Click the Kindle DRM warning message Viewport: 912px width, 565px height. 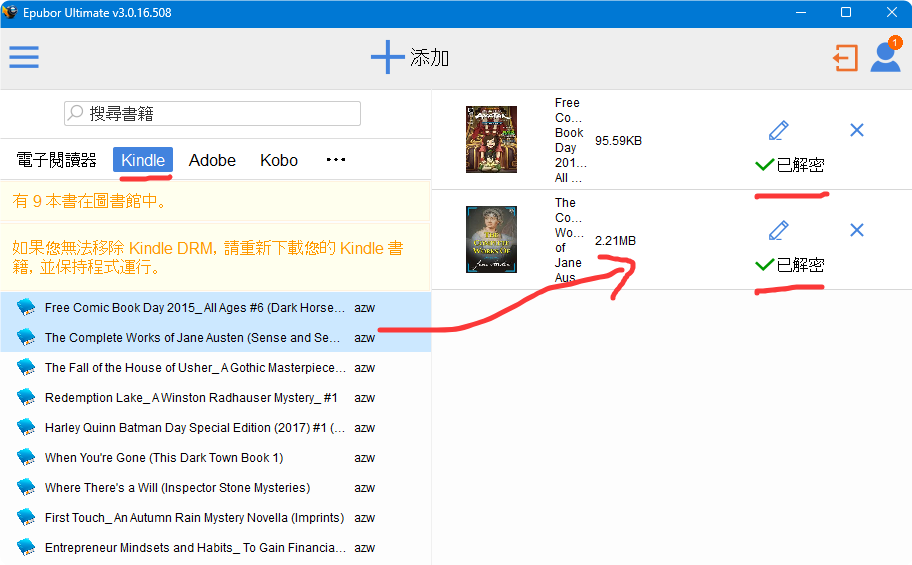coord(215,257)
